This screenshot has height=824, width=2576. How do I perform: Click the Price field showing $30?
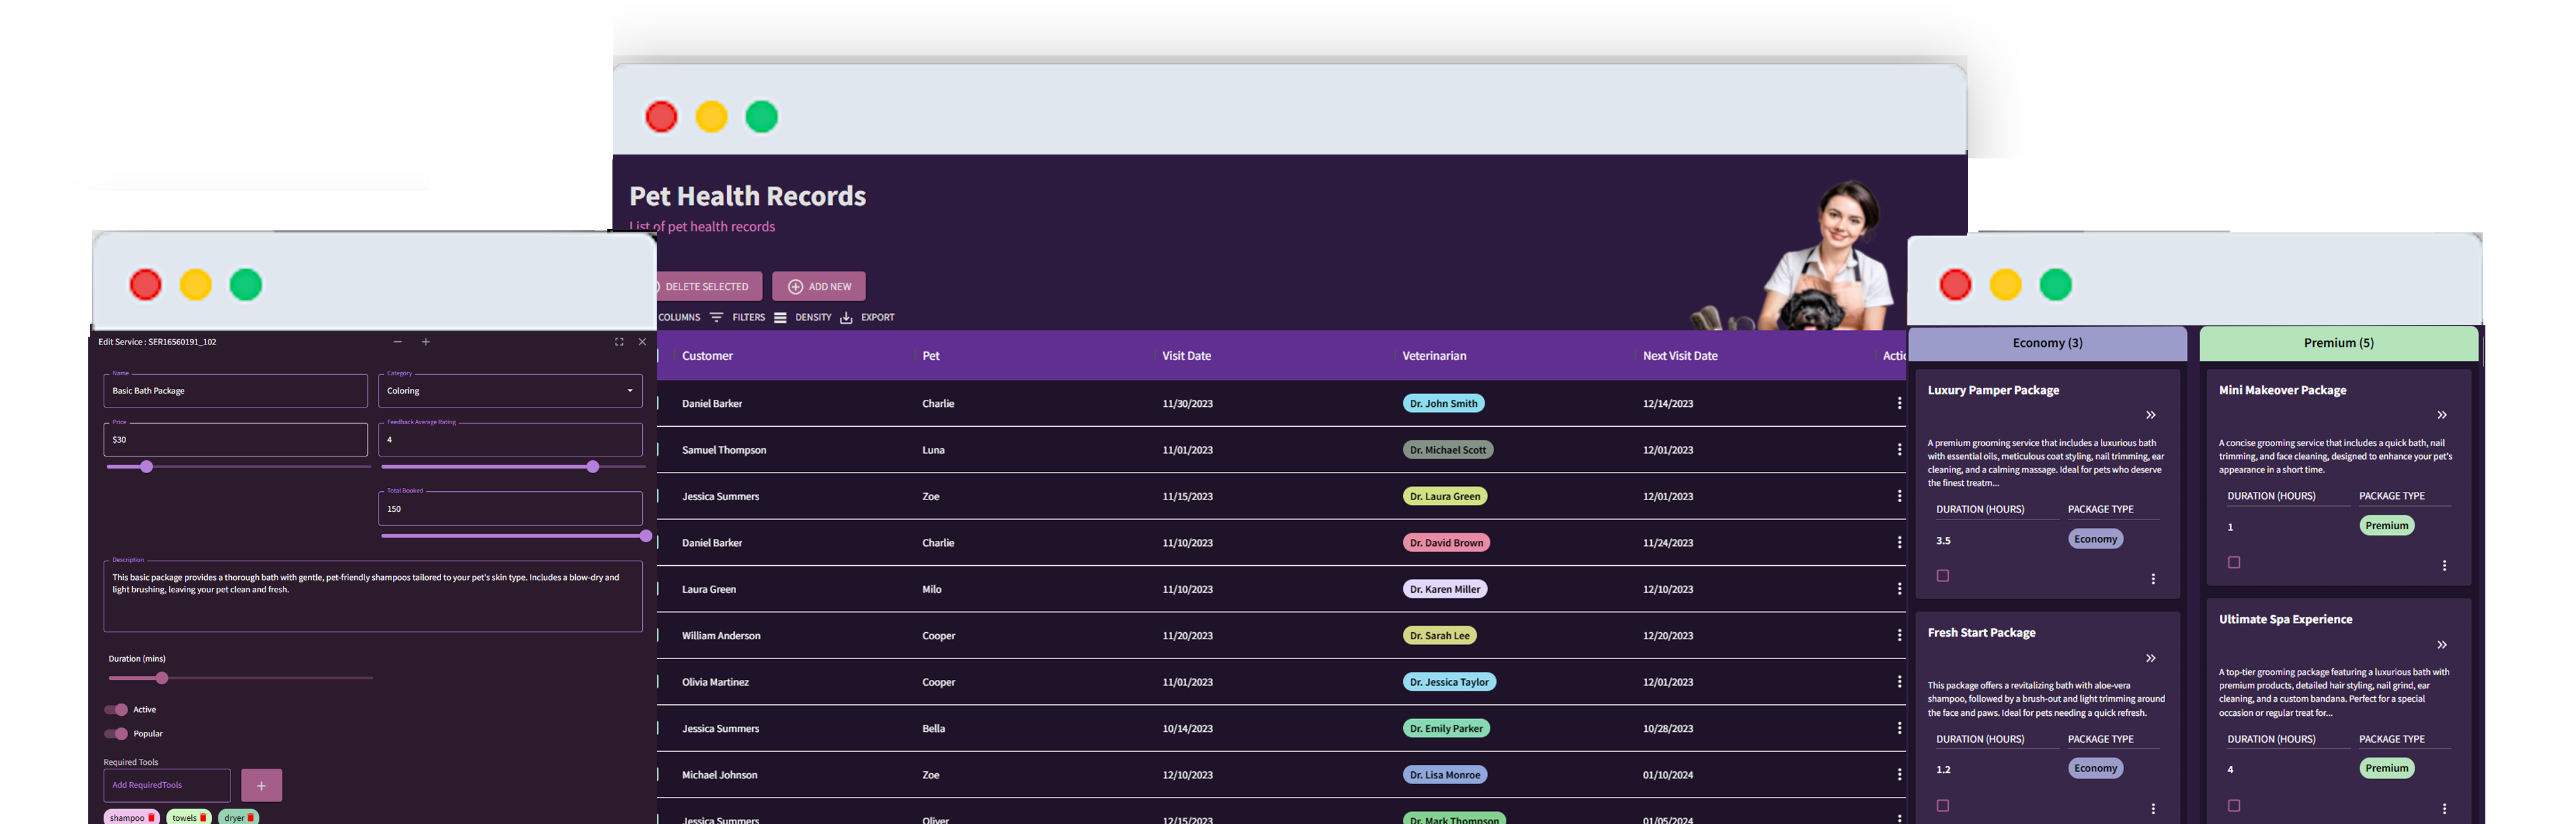tap(235, 440)
